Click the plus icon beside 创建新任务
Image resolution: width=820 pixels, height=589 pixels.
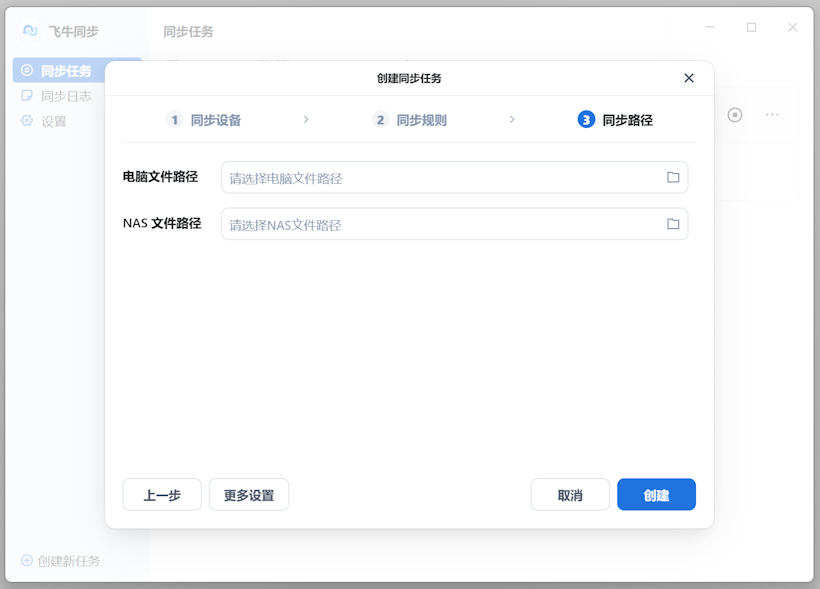(x=28, y=560)
